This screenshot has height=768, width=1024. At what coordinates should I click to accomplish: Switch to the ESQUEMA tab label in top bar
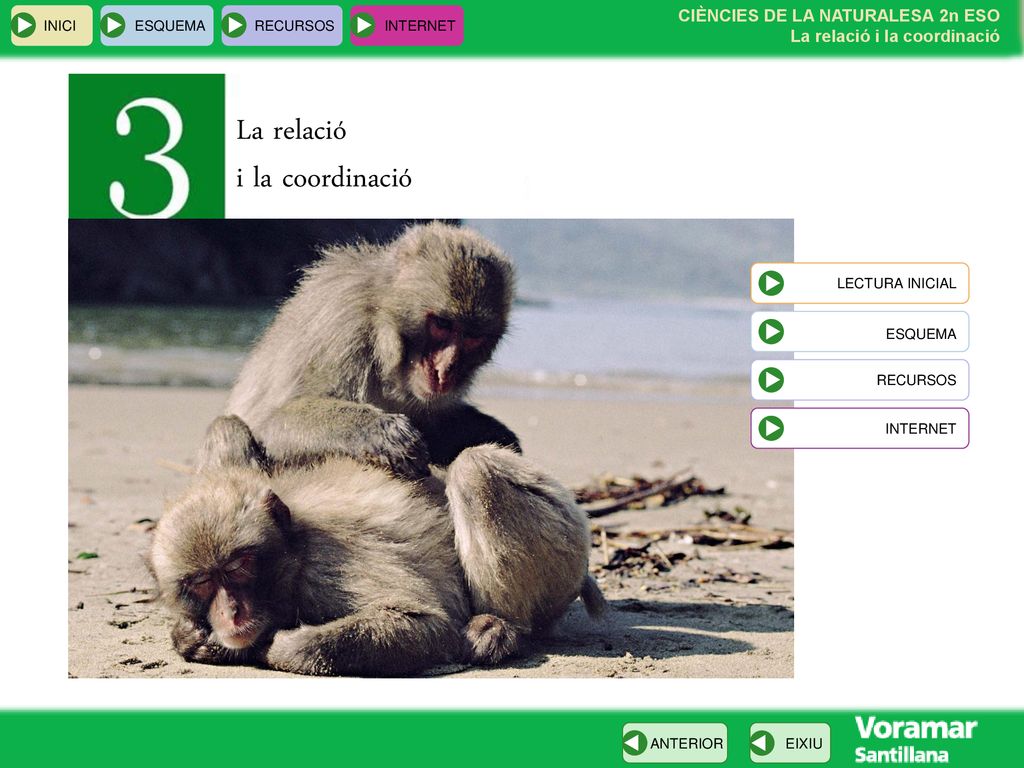[x=170, y=25]
